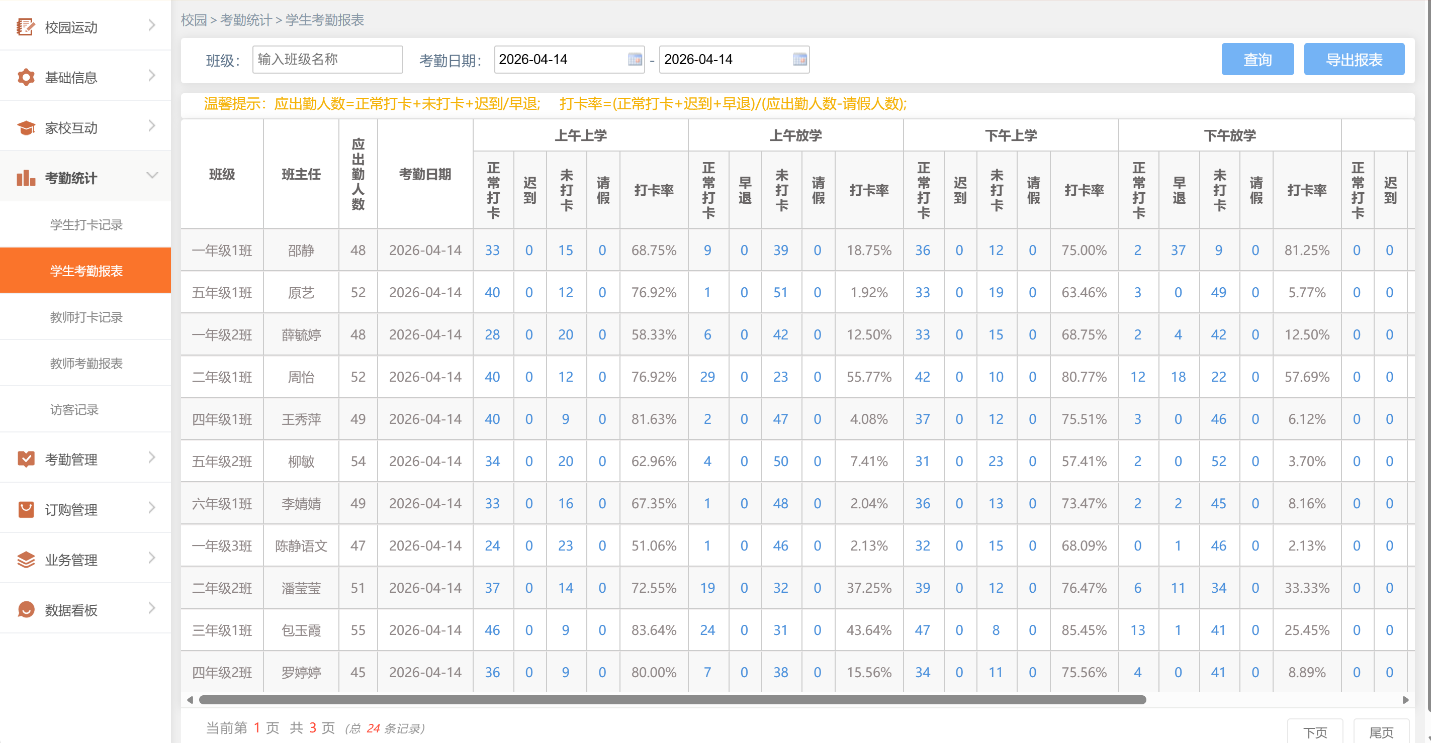Screen dimensions: 1431x743
Task: Click the 考勤统计 bar chart icon
Action: (x=26, y=178)
